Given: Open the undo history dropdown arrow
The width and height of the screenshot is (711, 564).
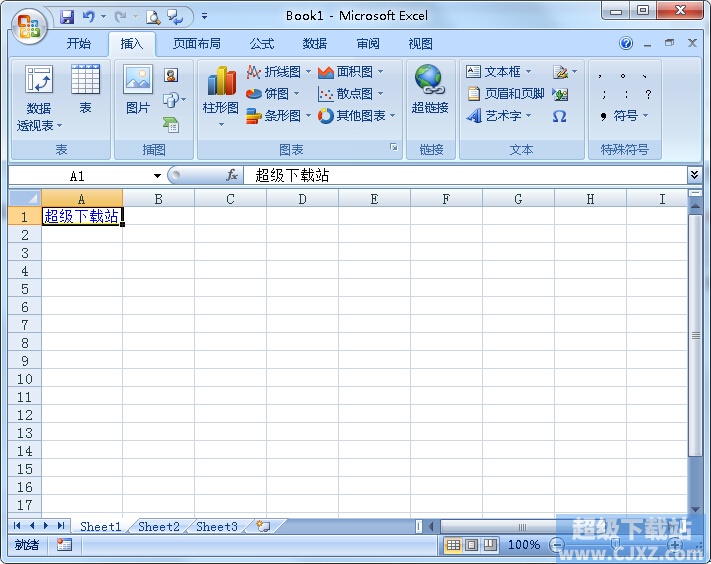Looking at the screenshot, I should pyautogui.click(x=103, y=17).
